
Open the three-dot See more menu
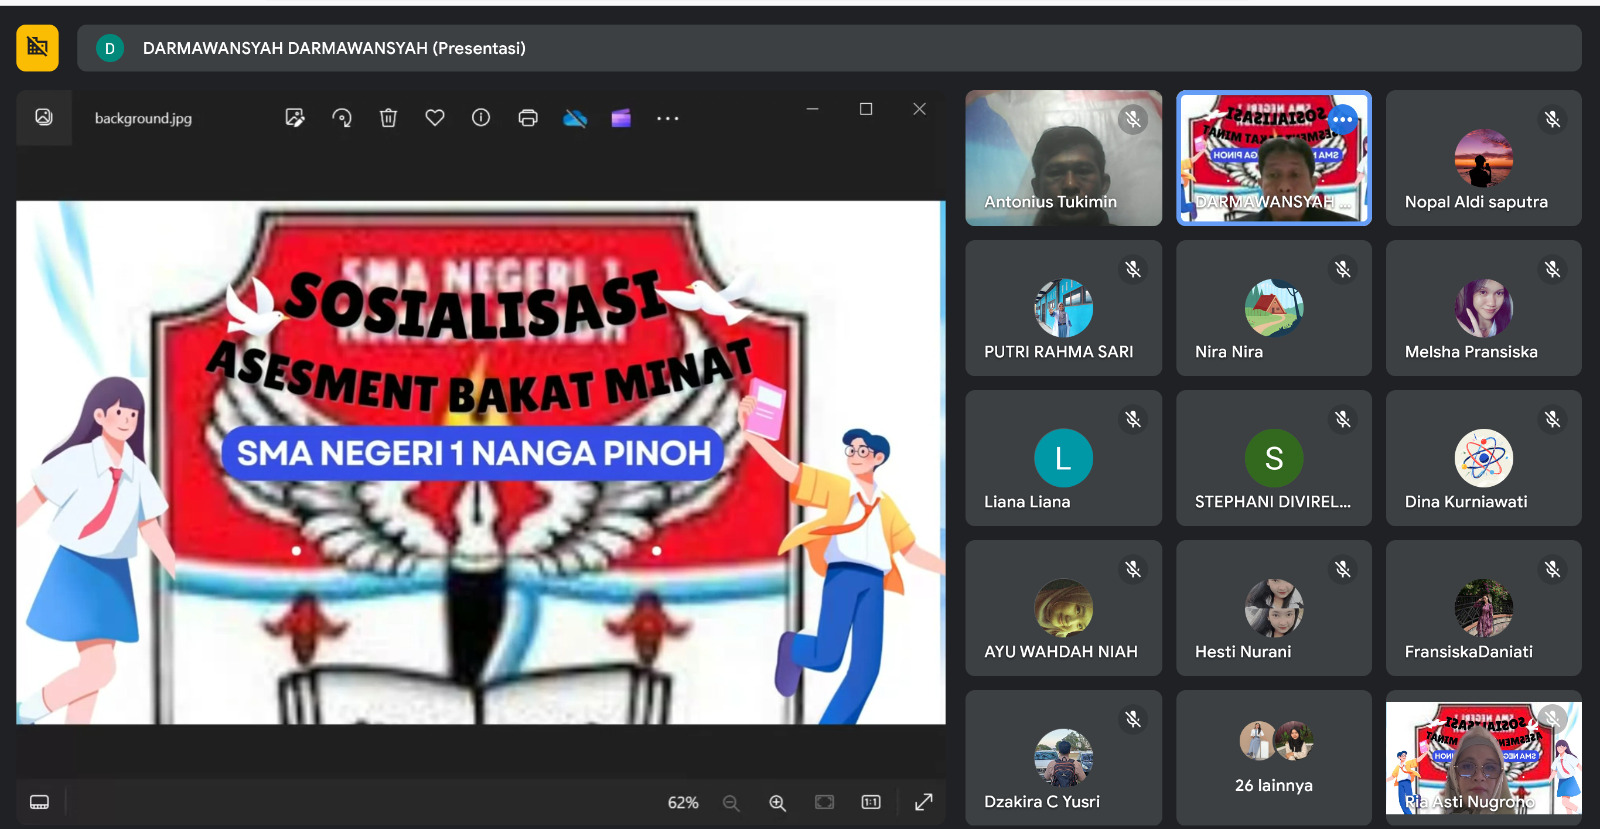667,118
